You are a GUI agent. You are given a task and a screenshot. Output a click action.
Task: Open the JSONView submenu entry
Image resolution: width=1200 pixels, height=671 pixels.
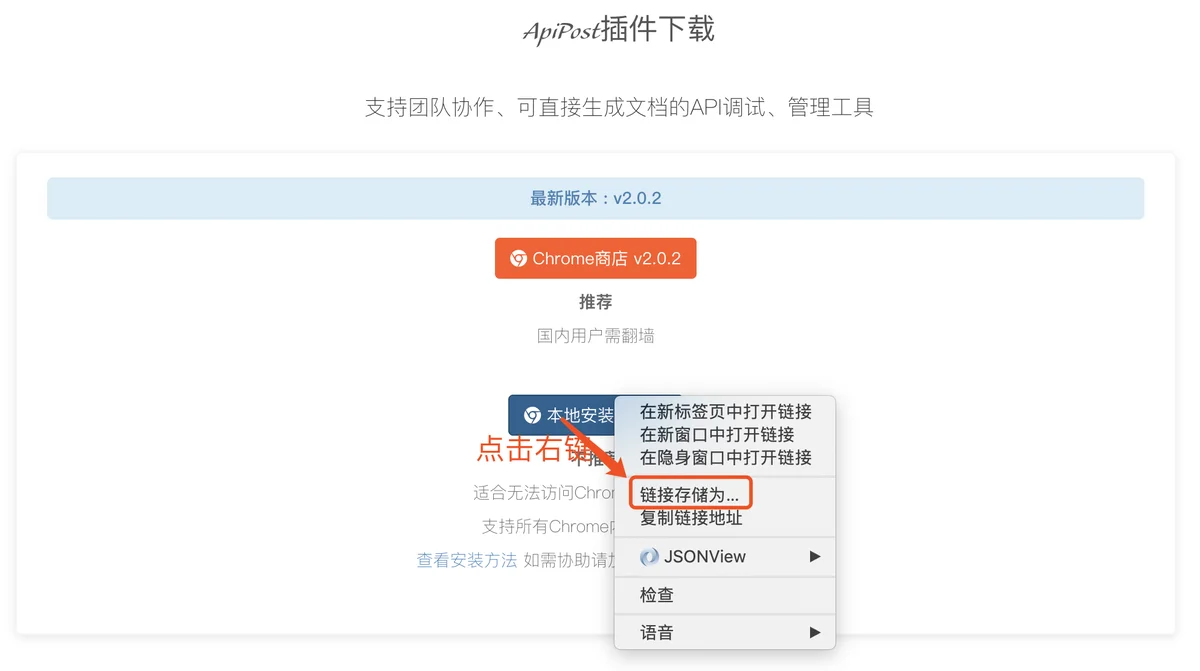725,556
